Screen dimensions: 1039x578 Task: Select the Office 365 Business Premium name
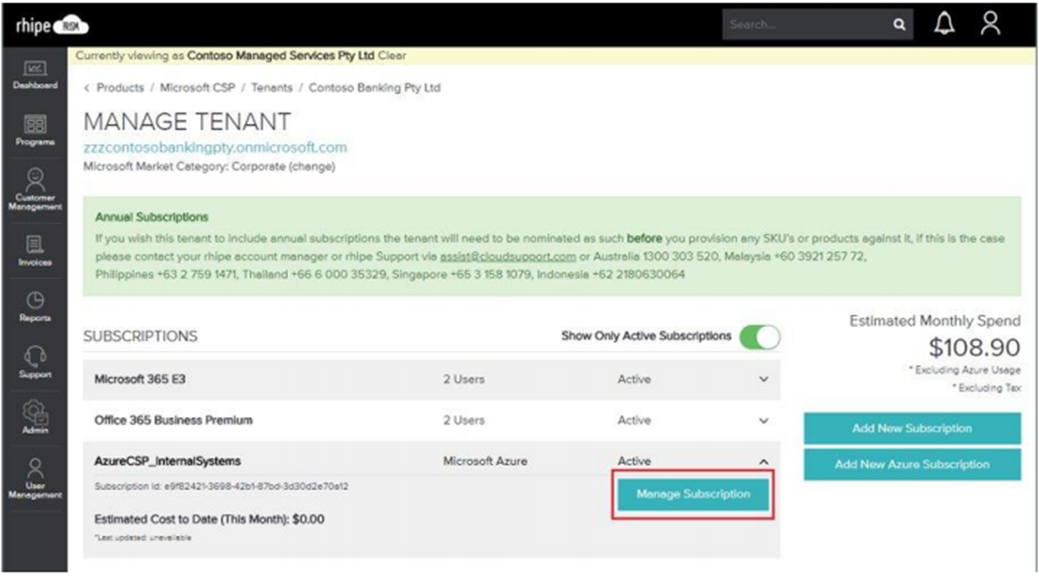173,420
